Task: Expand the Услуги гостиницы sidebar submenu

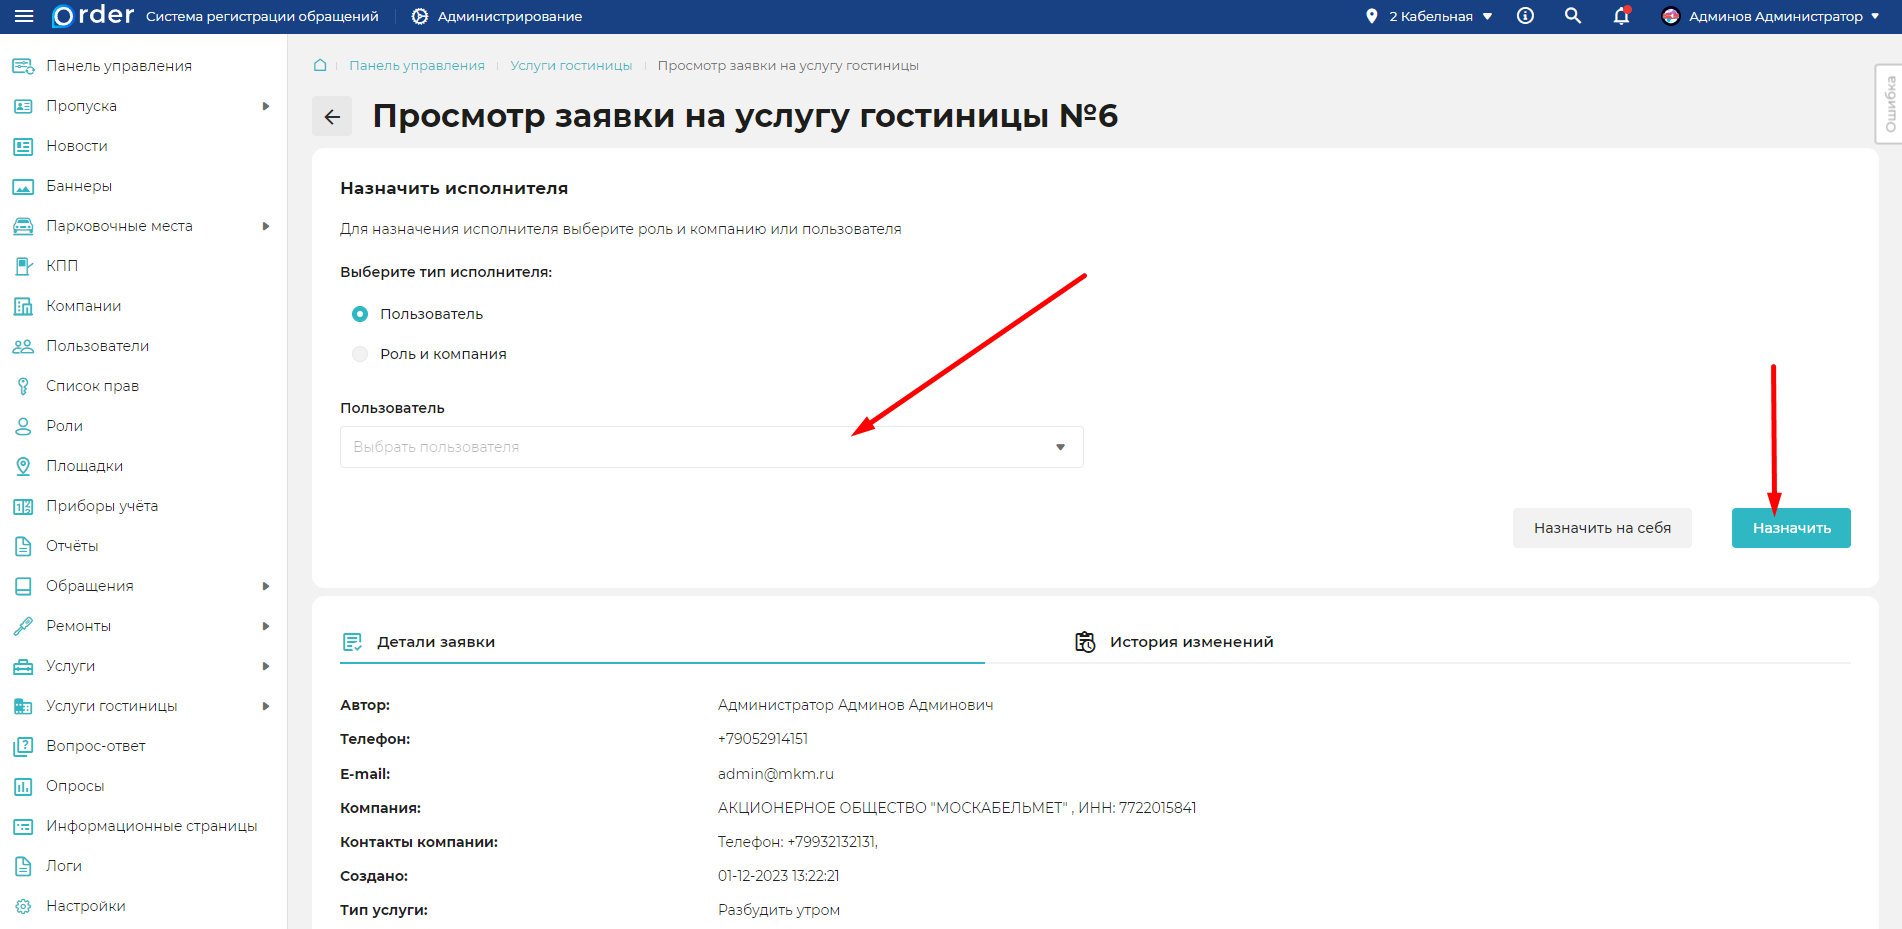Action: pyautogui.click(x=266, y=705)
